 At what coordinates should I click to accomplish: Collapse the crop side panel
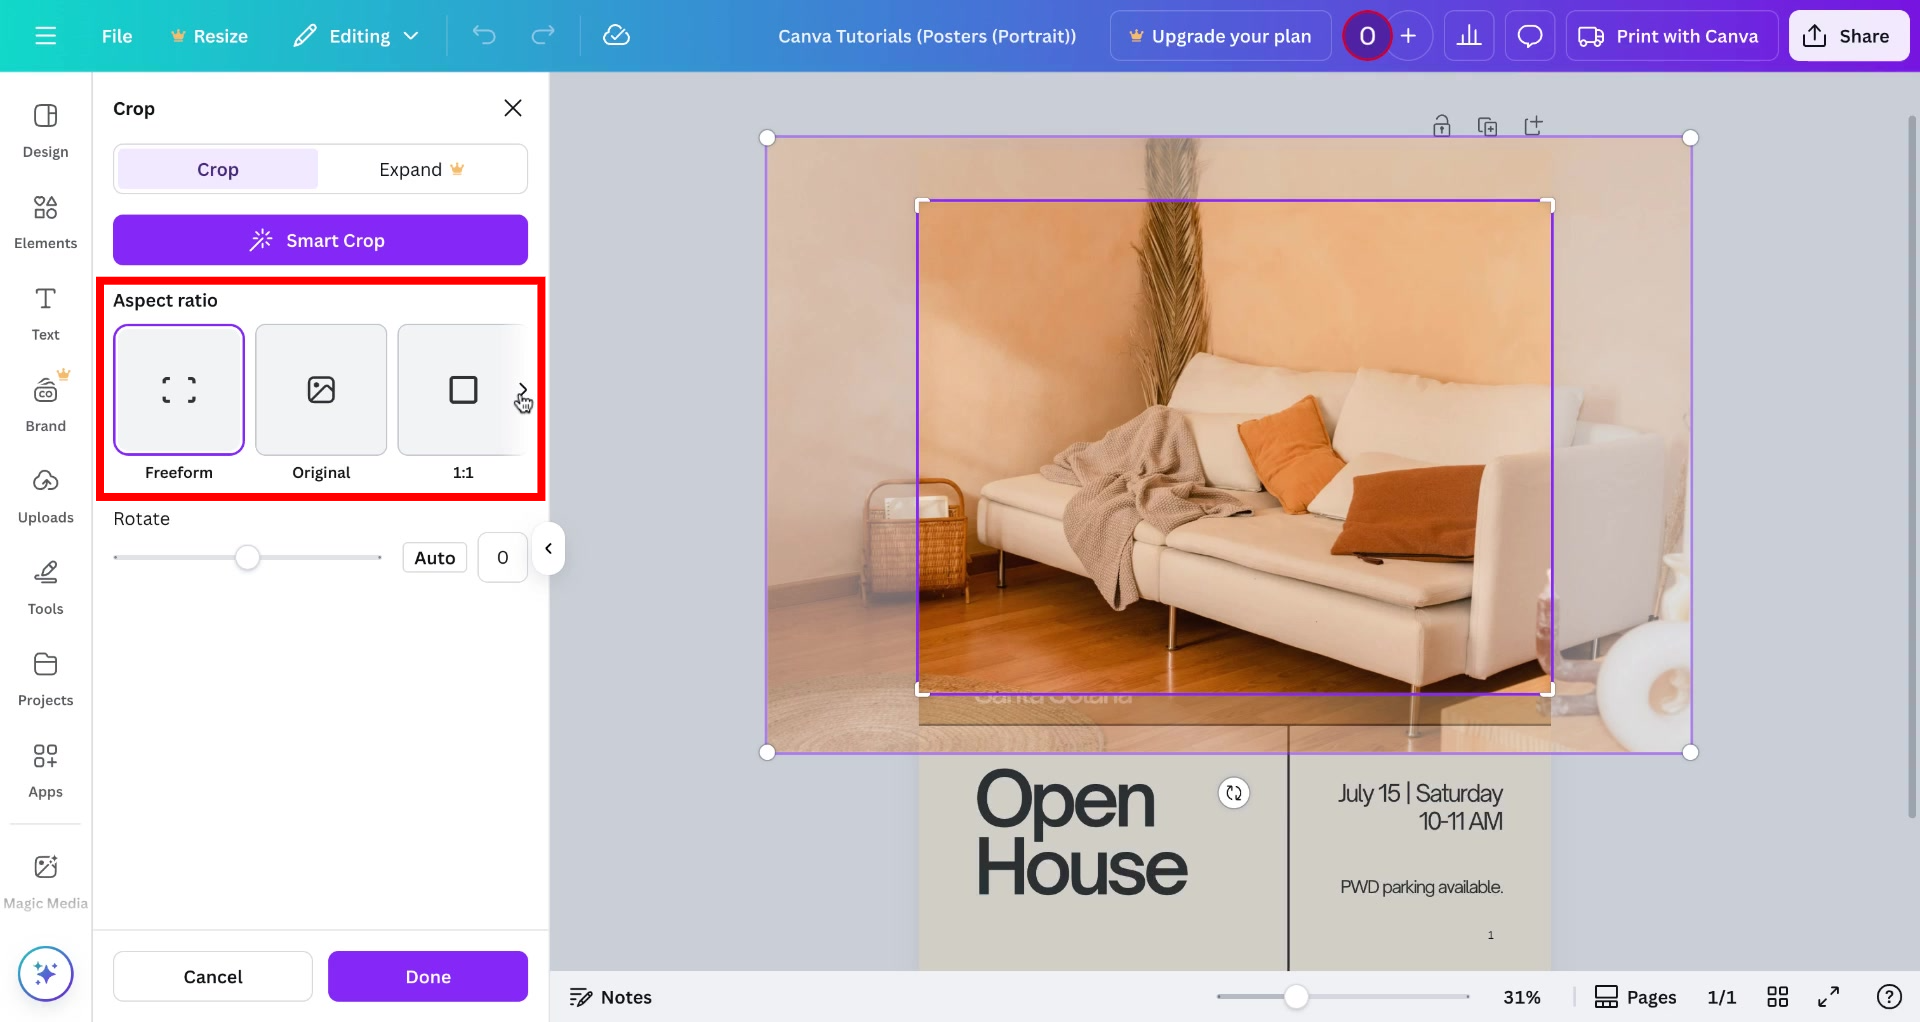click(x=548, y=548)
